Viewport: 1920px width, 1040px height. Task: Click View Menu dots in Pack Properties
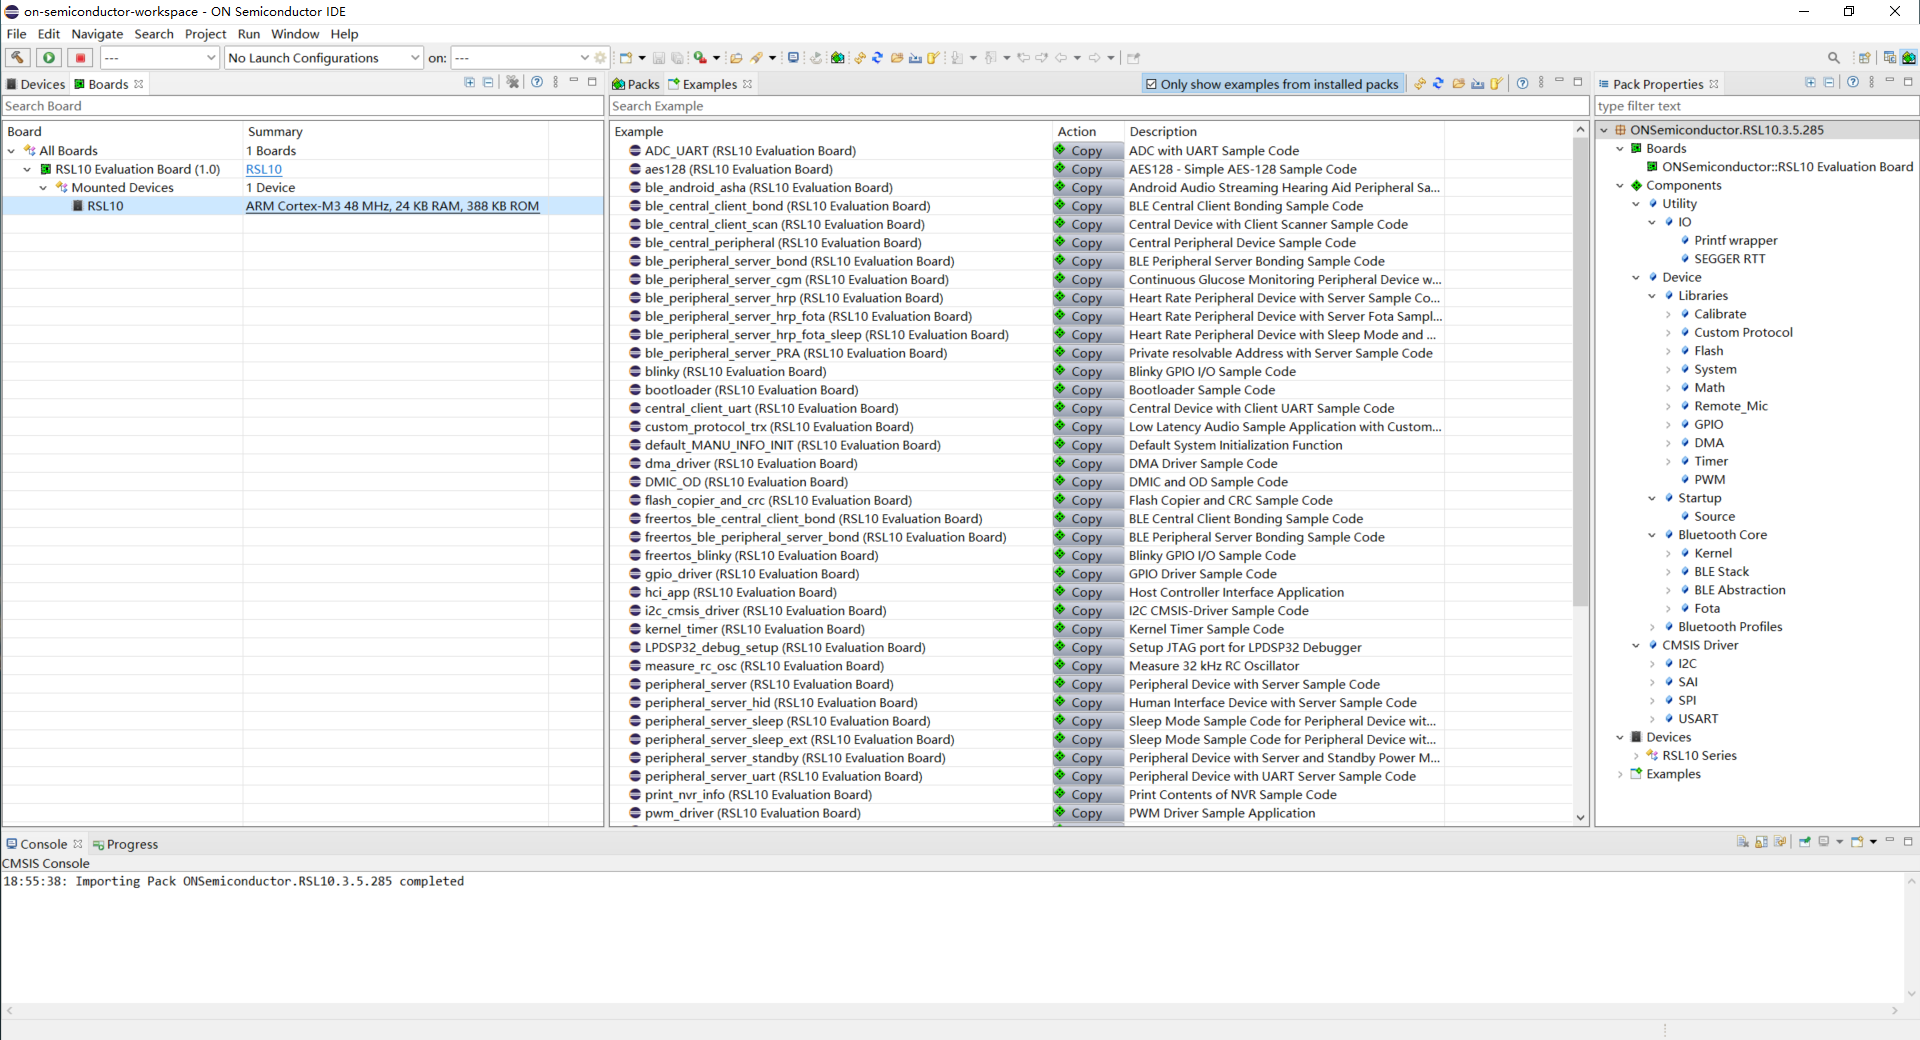tap(1871, 82)
